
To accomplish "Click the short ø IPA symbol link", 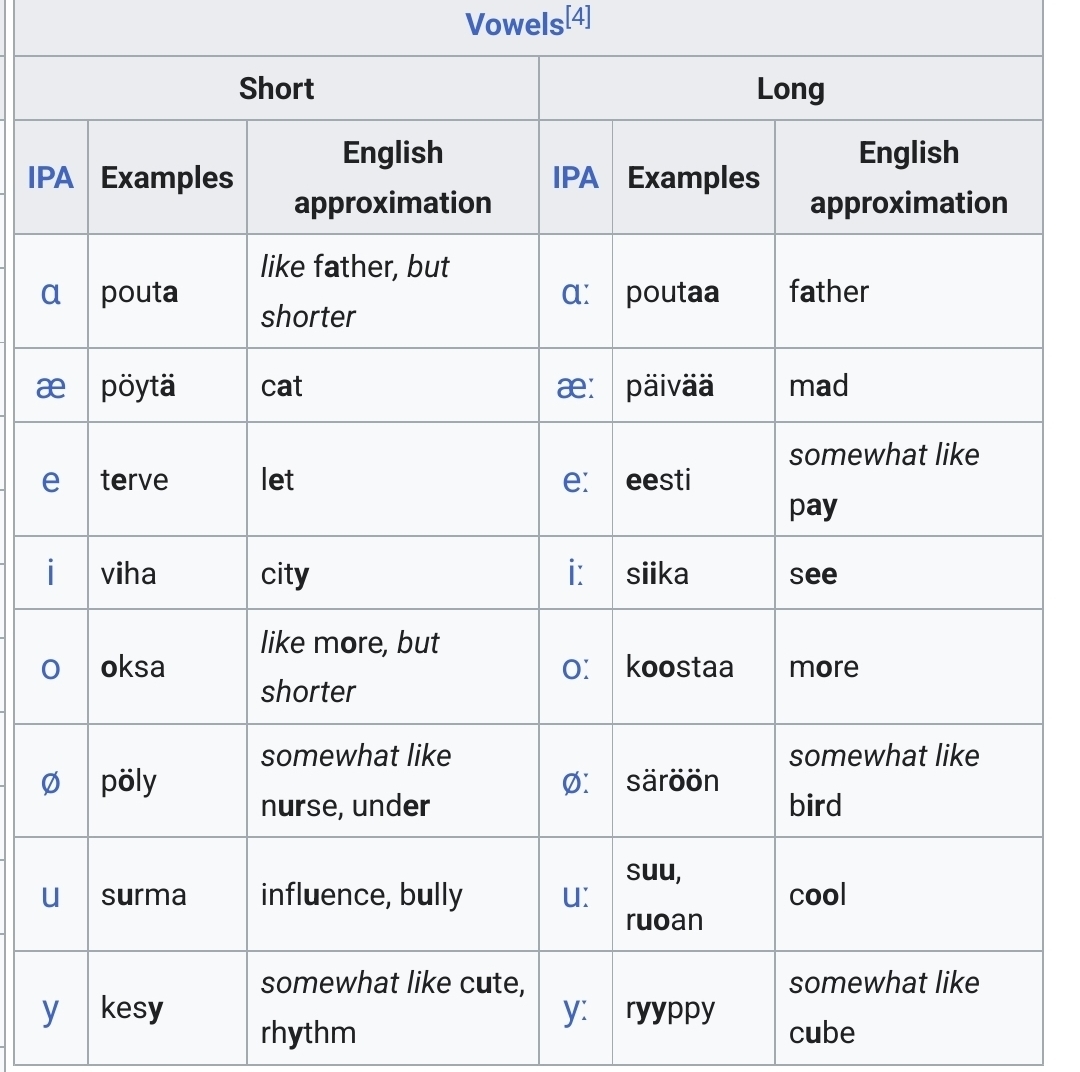I will (x=50, y=781).
